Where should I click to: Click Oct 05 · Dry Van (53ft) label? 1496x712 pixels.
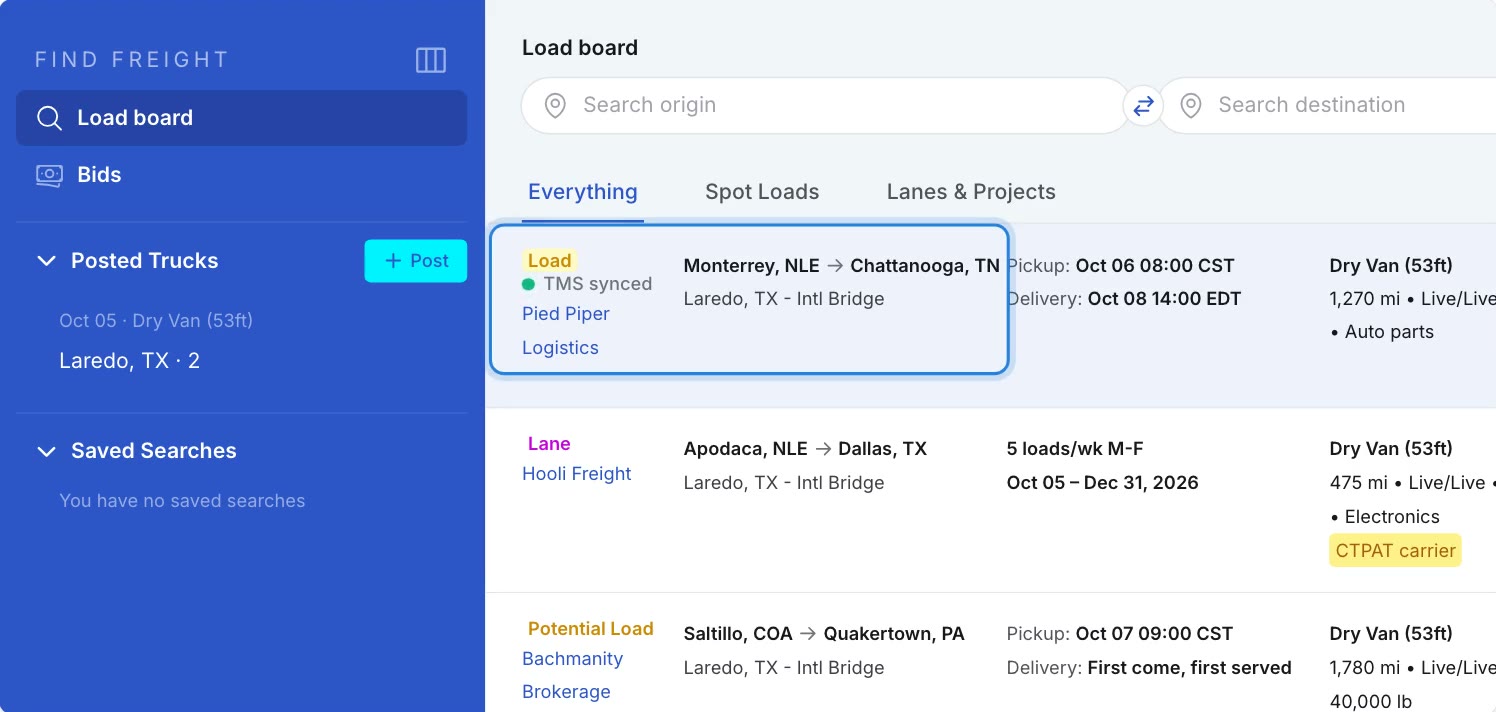click(156, 321)
